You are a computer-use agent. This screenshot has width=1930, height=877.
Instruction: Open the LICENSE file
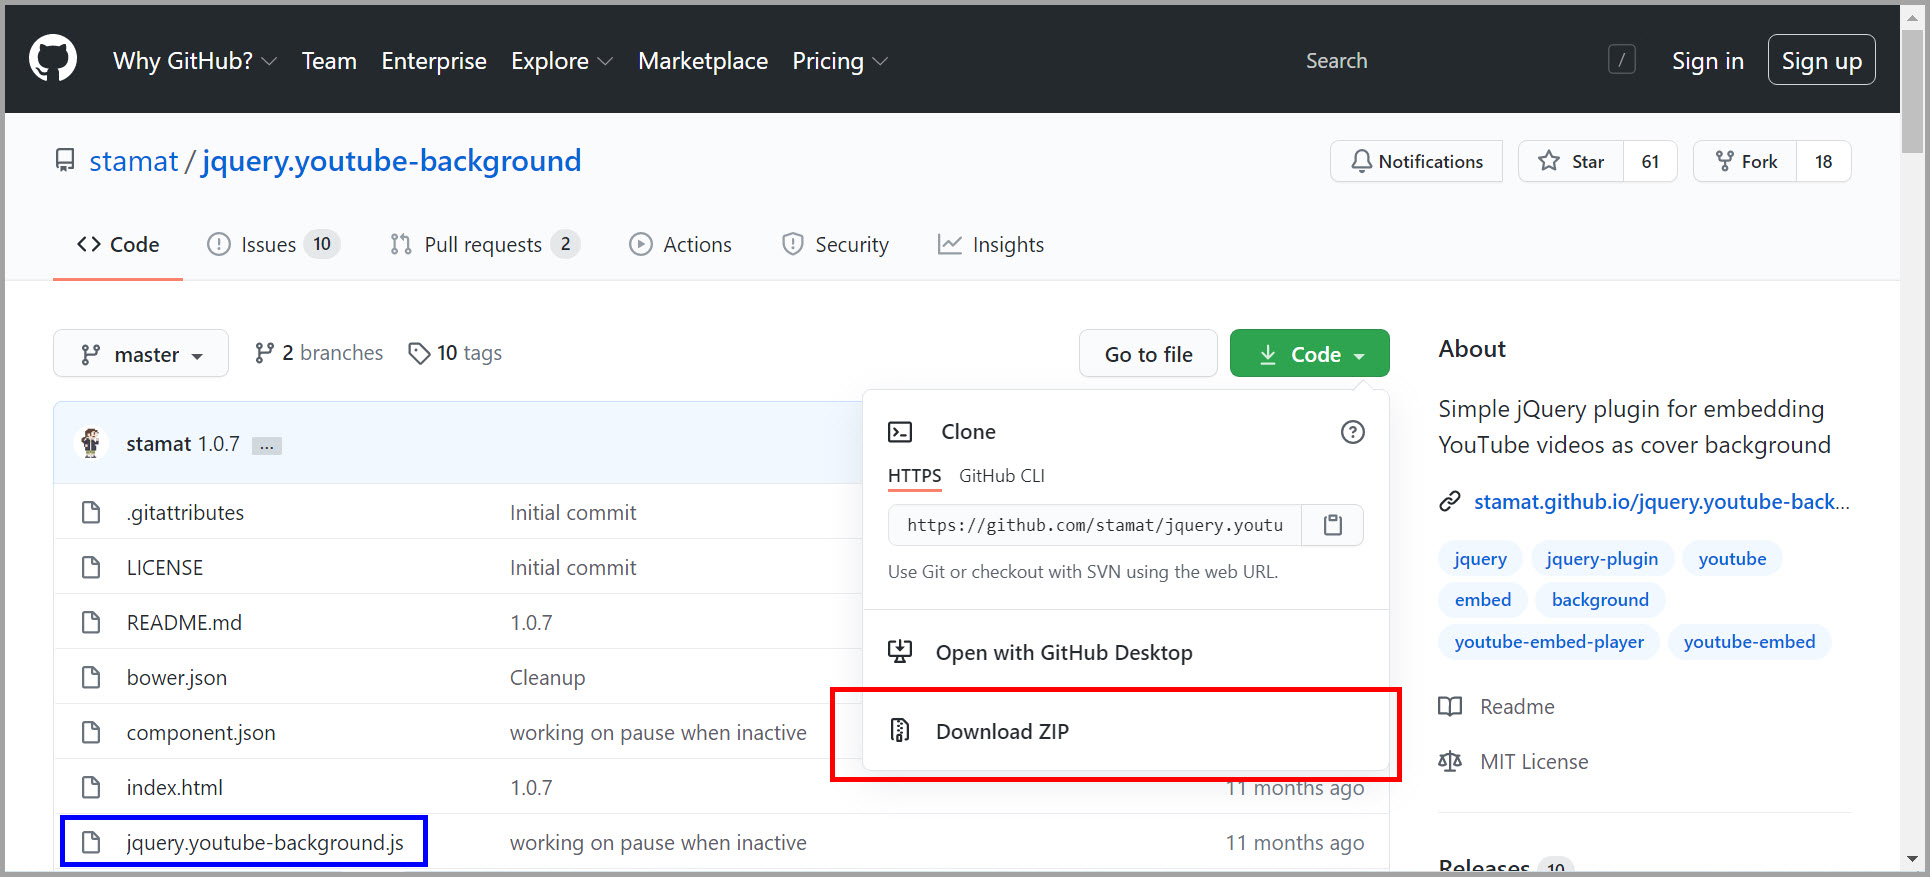(x=165, y=568)
